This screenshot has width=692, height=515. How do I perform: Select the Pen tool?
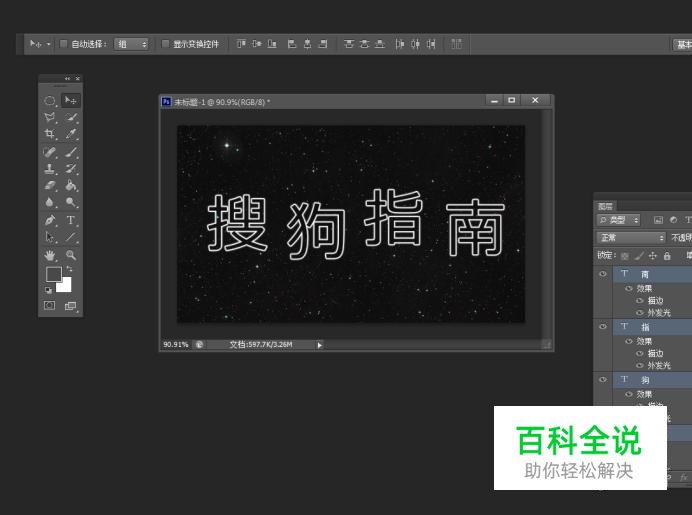[50, 220]
